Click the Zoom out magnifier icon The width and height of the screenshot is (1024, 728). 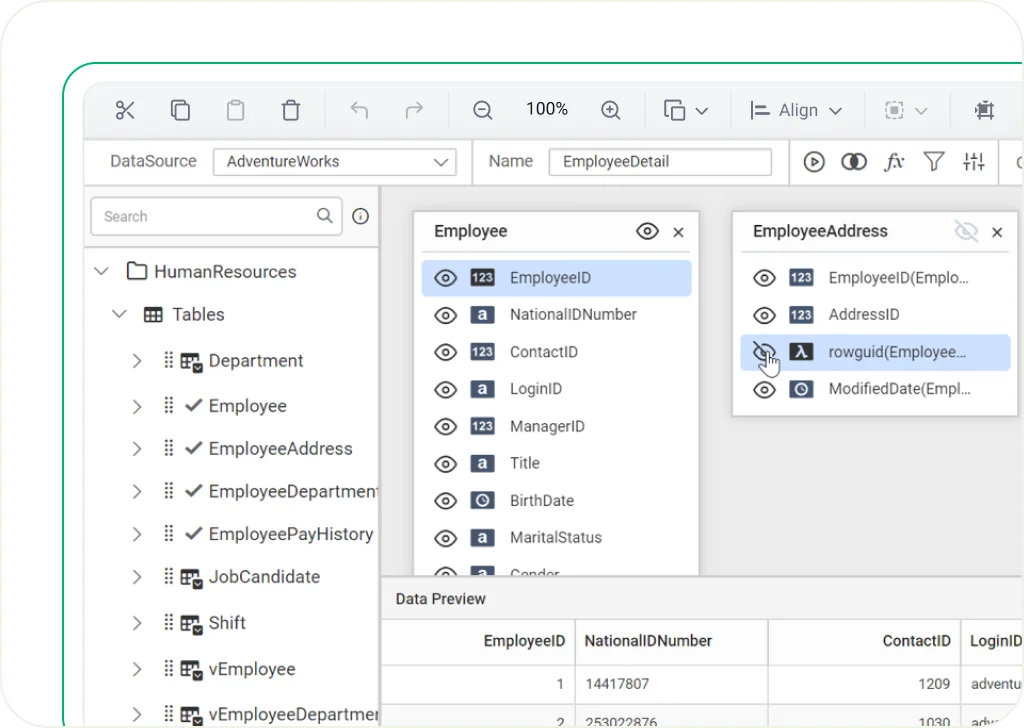[x=483, y=110]
